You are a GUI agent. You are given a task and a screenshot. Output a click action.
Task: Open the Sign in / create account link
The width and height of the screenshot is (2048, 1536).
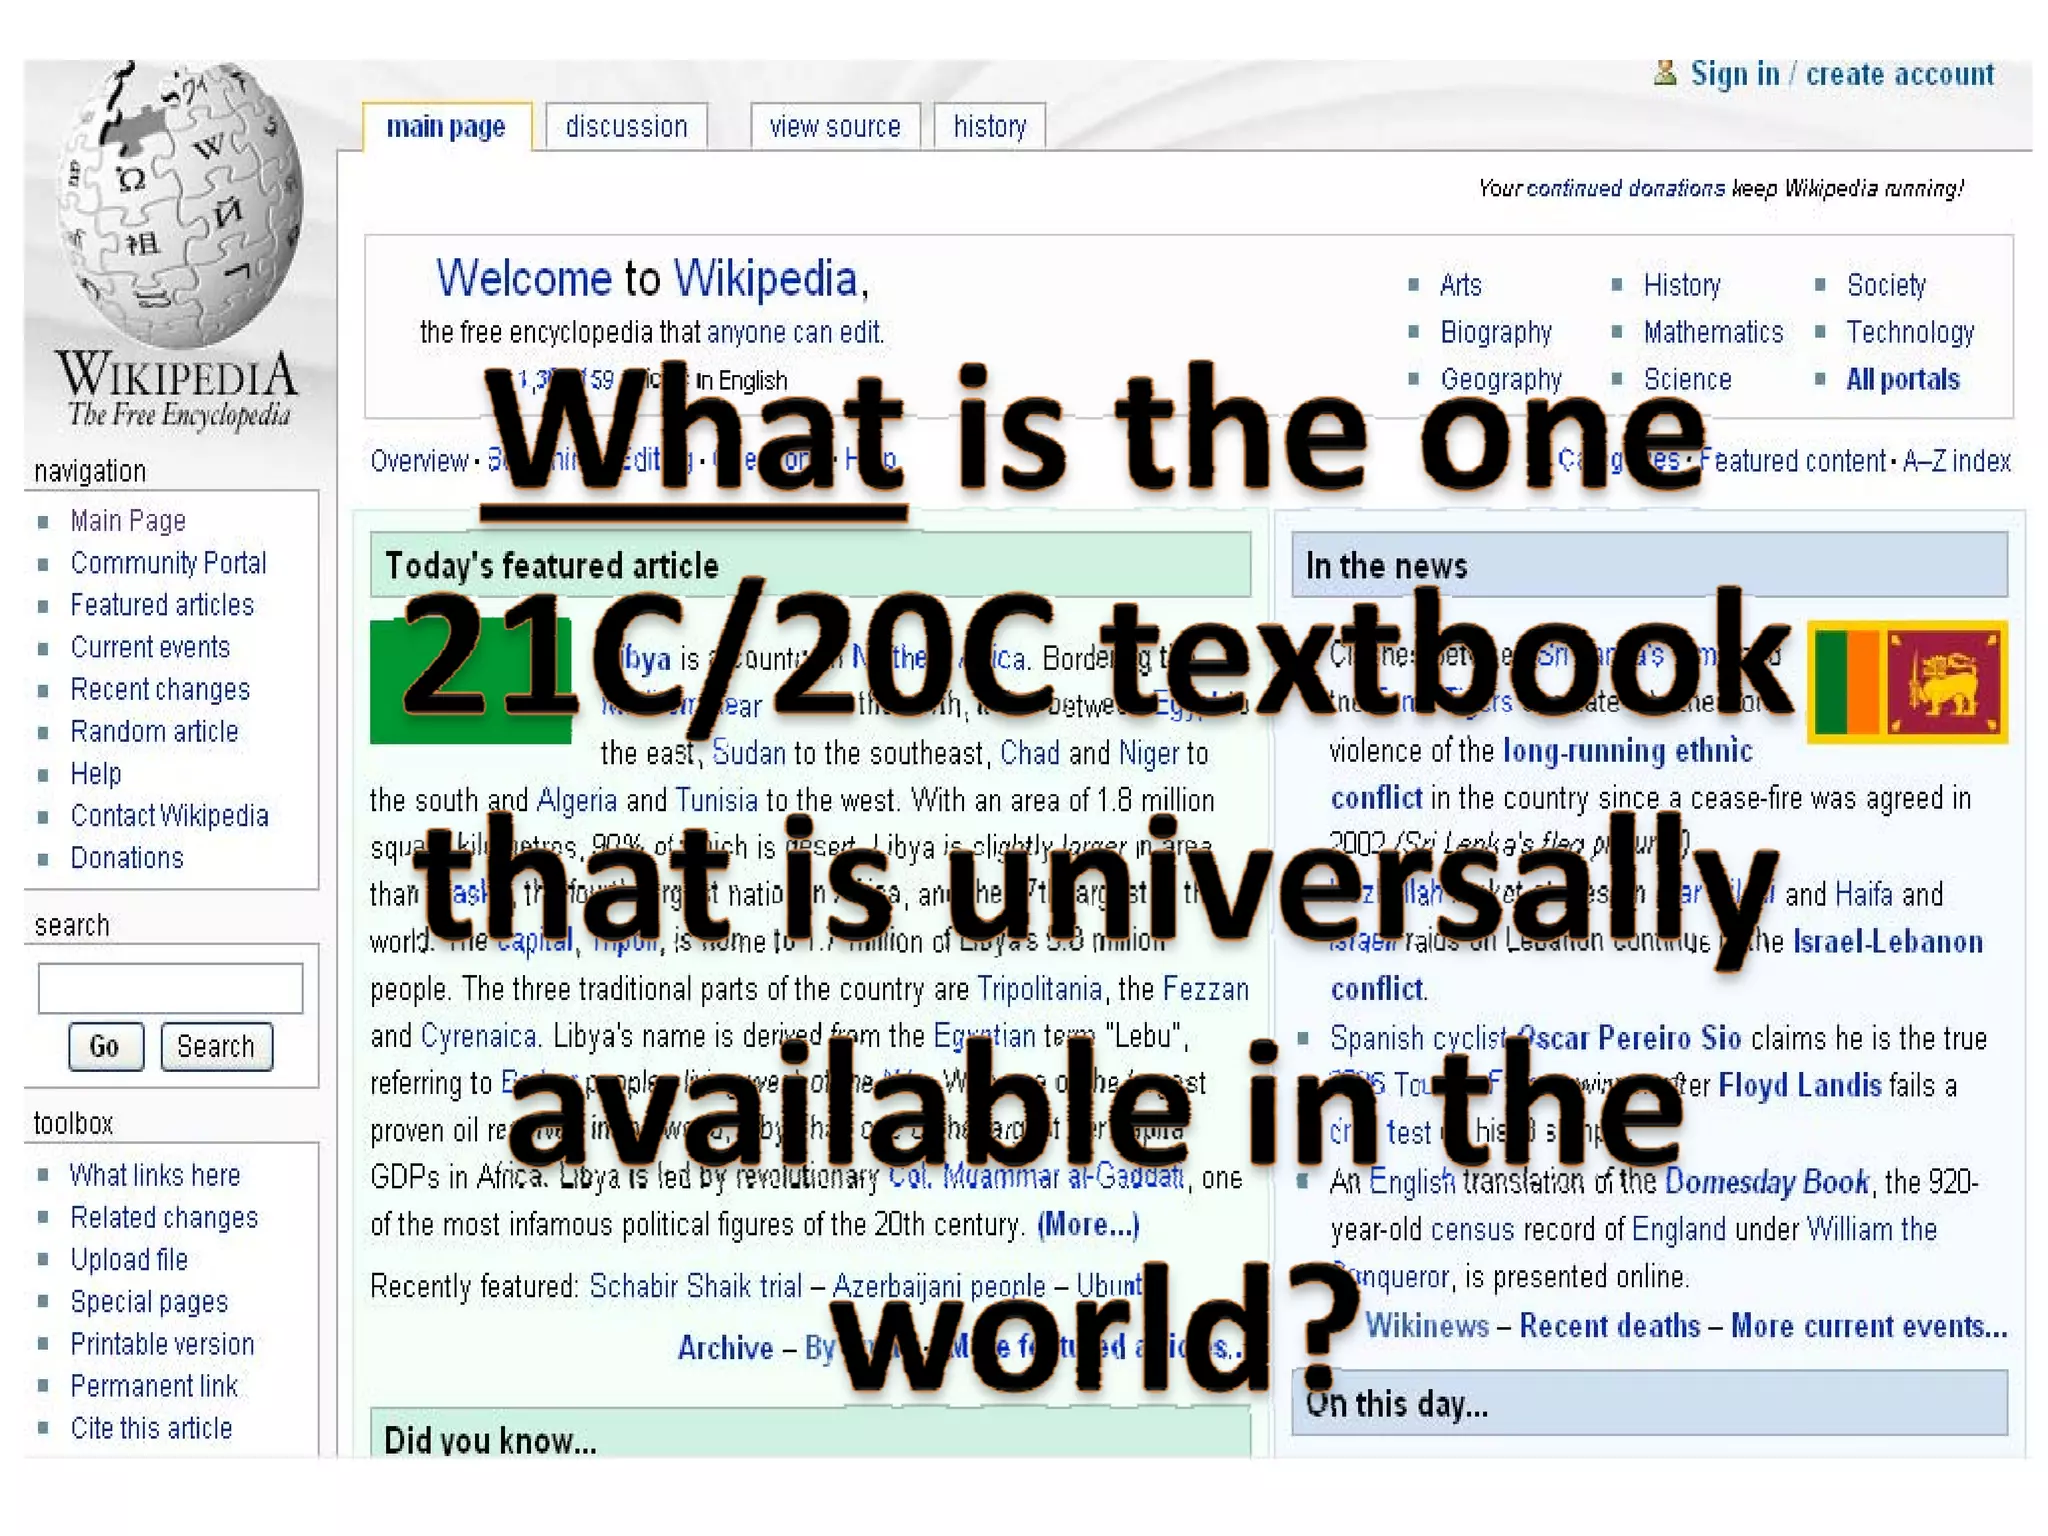click(x=1841, y=74)
